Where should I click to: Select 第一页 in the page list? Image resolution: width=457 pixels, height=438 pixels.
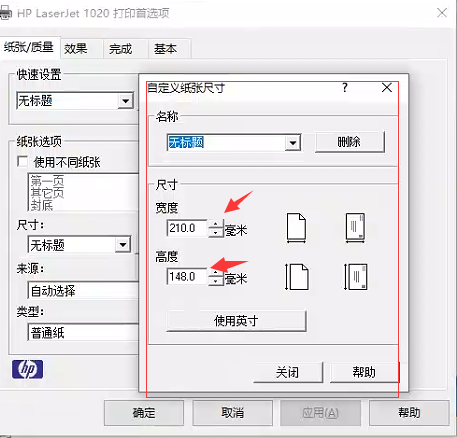(47, 181)
